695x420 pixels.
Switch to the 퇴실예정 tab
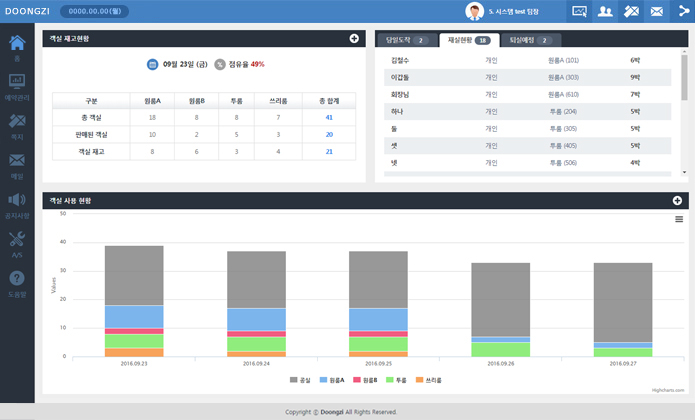click(x=531, y=40)
